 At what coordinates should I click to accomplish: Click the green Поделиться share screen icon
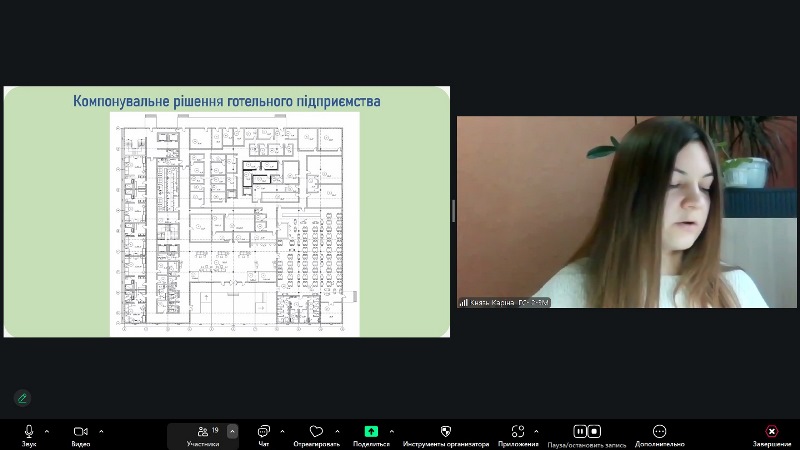pos(371,431)
